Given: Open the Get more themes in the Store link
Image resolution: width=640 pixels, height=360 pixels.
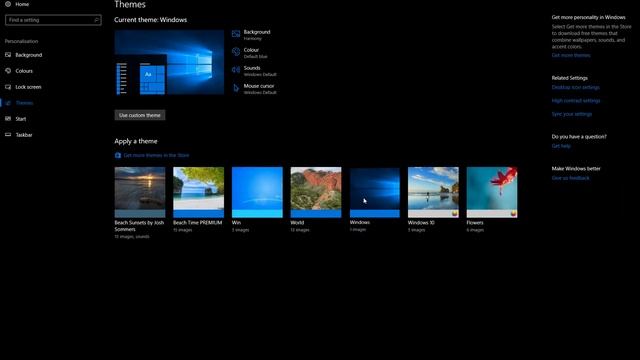Looking at the screenshot, I should click(156, 155).
